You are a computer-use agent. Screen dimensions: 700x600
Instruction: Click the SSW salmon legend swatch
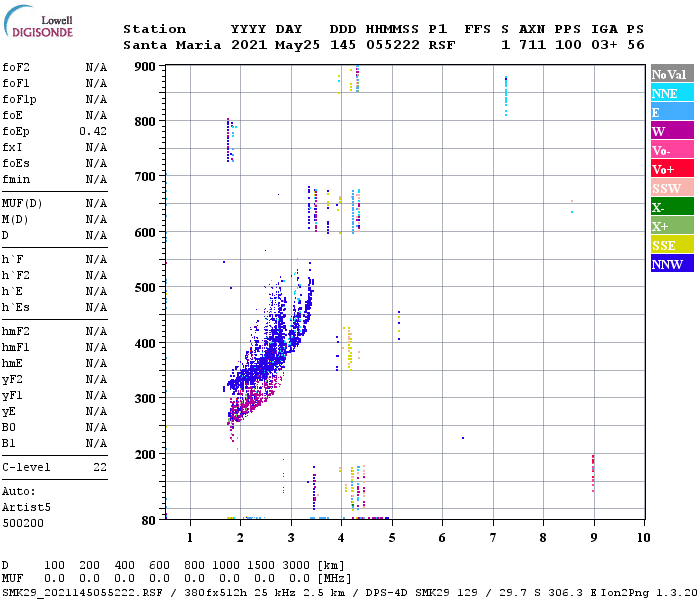pos(672,188)
